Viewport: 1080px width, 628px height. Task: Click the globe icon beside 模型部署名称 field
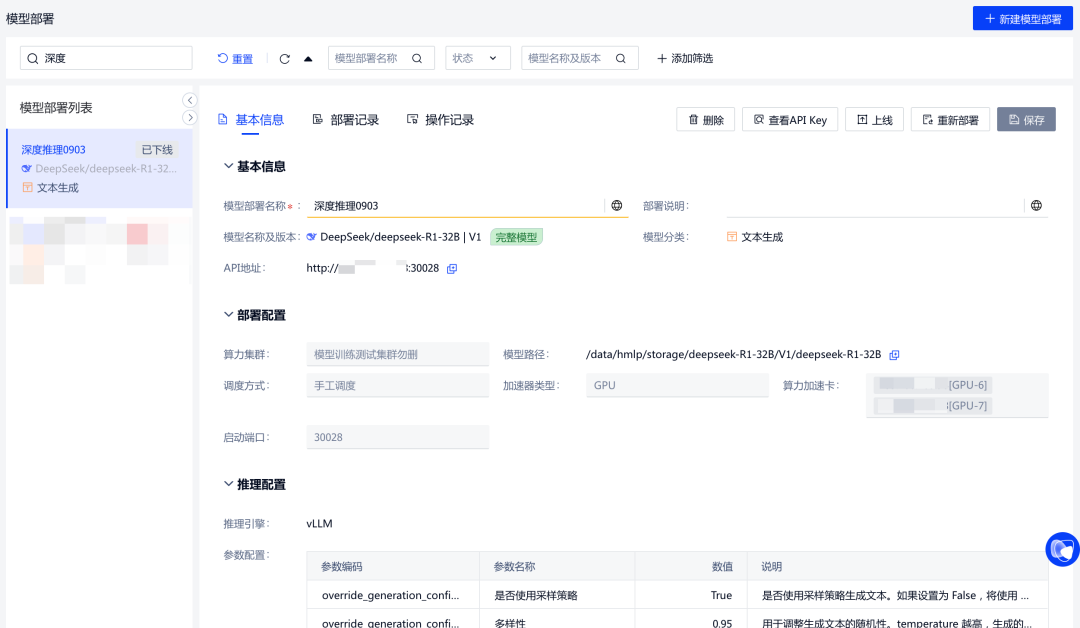point(617,206)
